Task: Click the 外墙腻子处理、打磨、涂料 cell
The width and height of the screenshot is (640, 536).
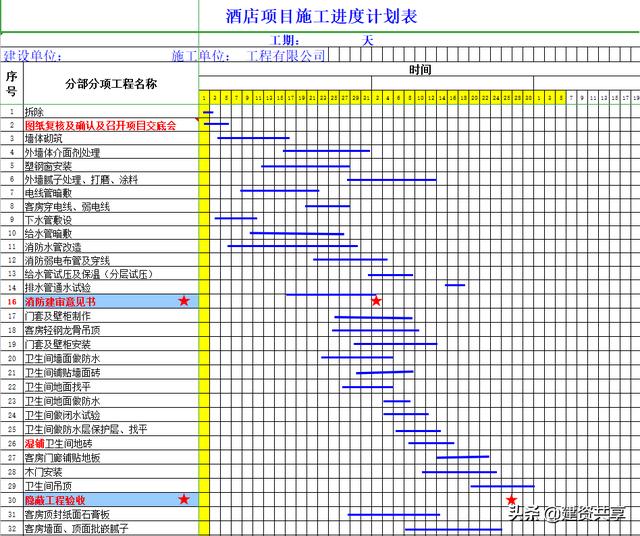Action: (111, 179)
